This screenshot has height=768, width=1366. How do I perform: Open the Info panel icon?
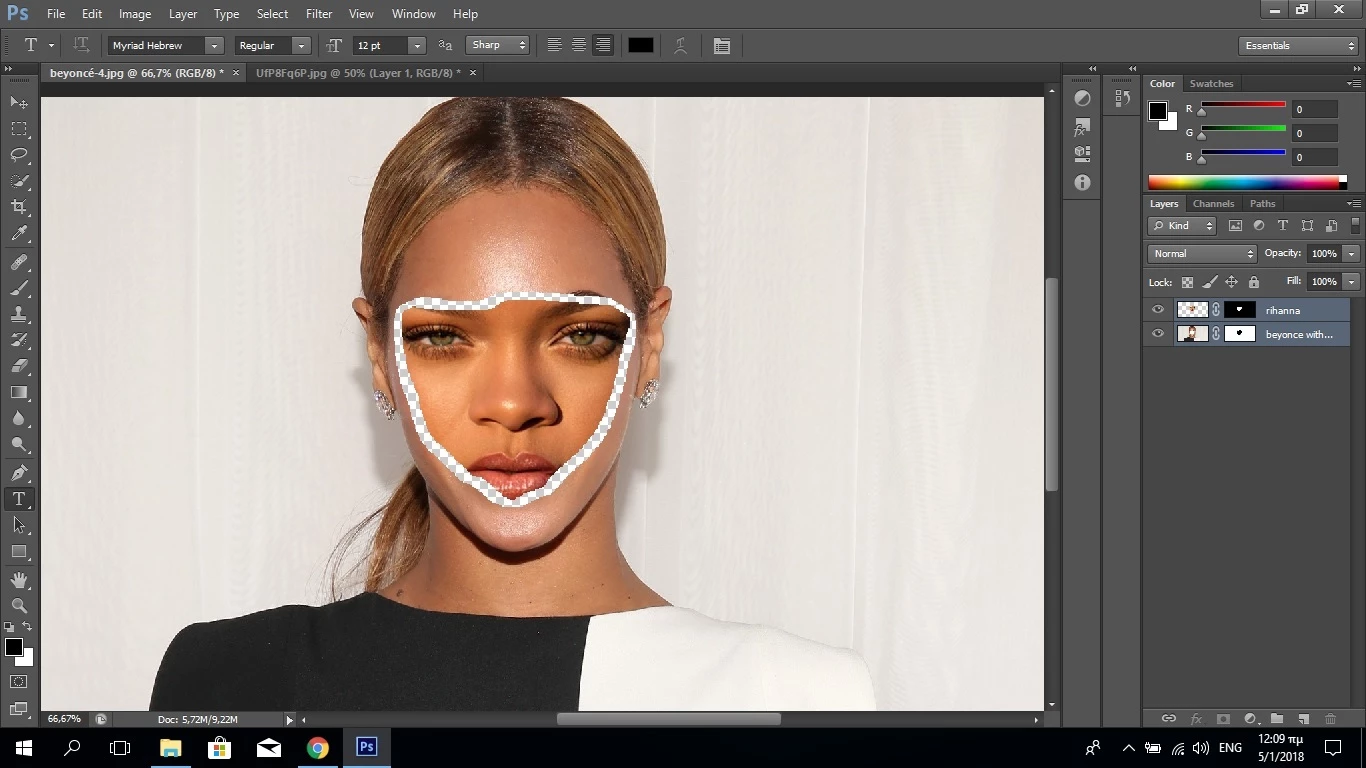click(x=1082, y=183)
